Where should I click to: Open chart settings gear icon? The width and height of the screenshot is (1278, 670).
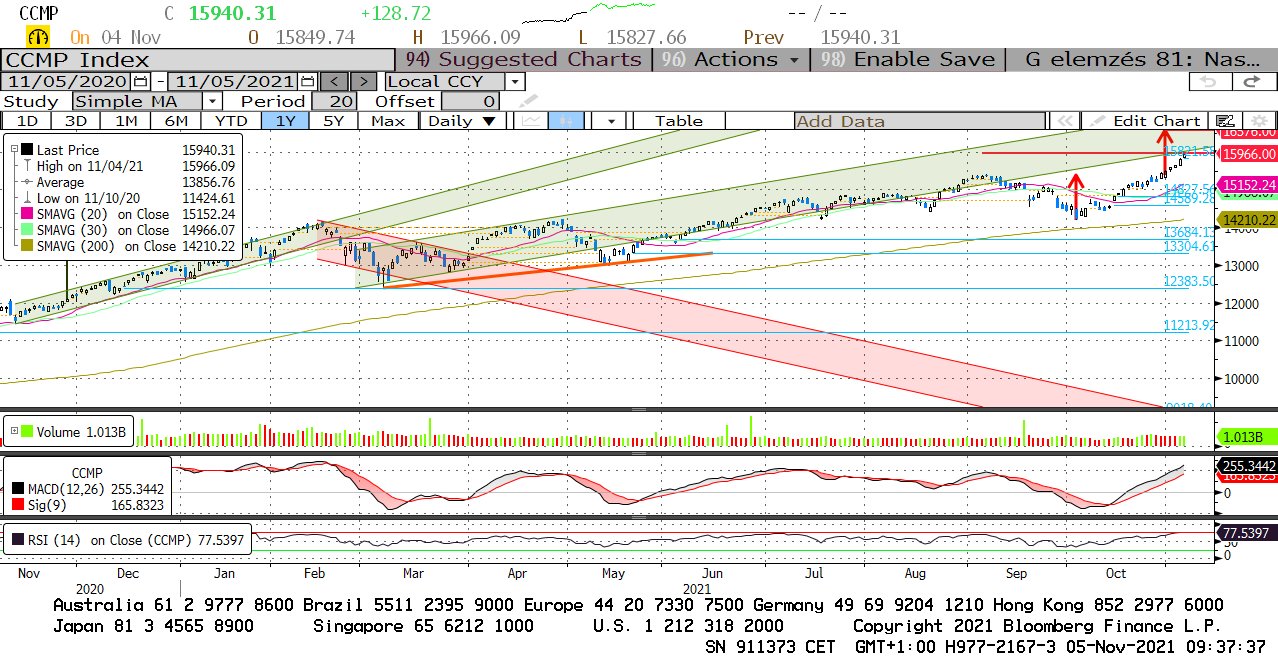(1258, 121)
